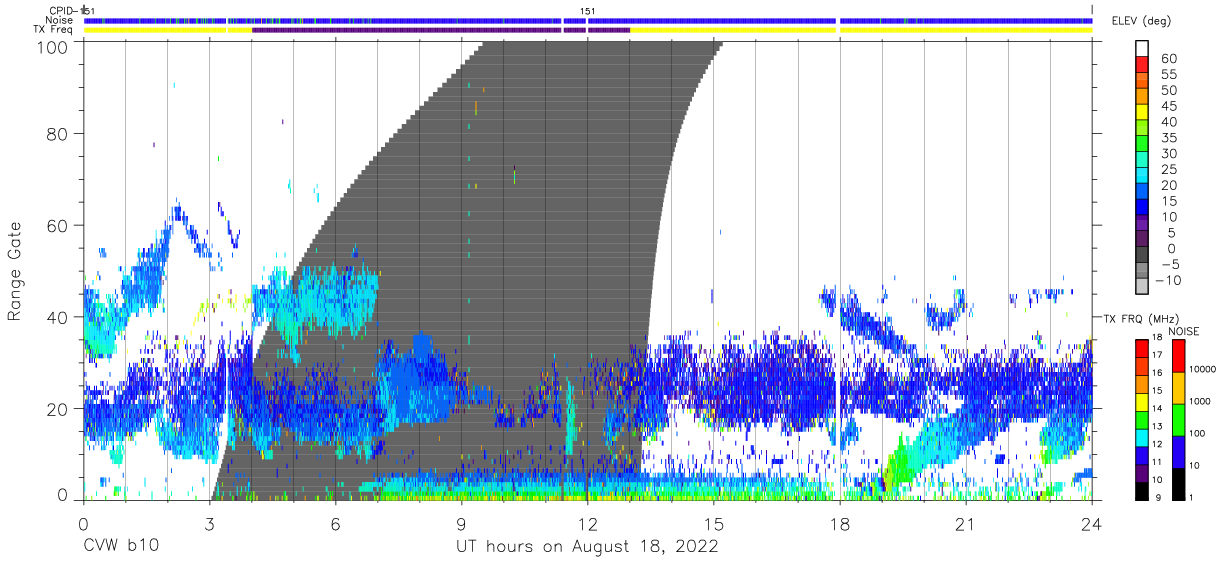Click the 3 tick on UT hours axis

209,524
